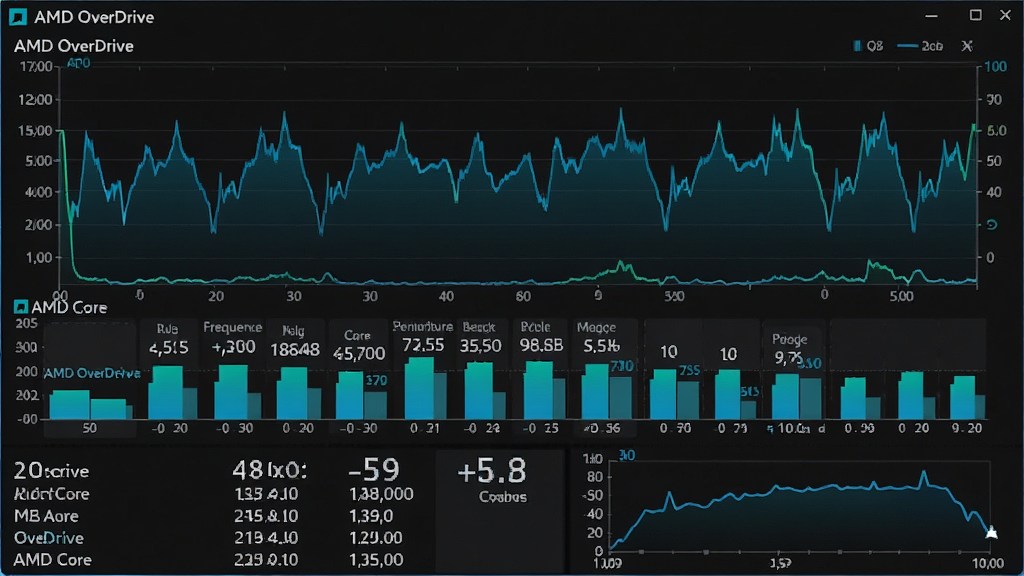The height and width of the screenshot is (576, 1024).
Task: Click the 1,39,0 value in MB Aore row
Action: pos(371,516)
